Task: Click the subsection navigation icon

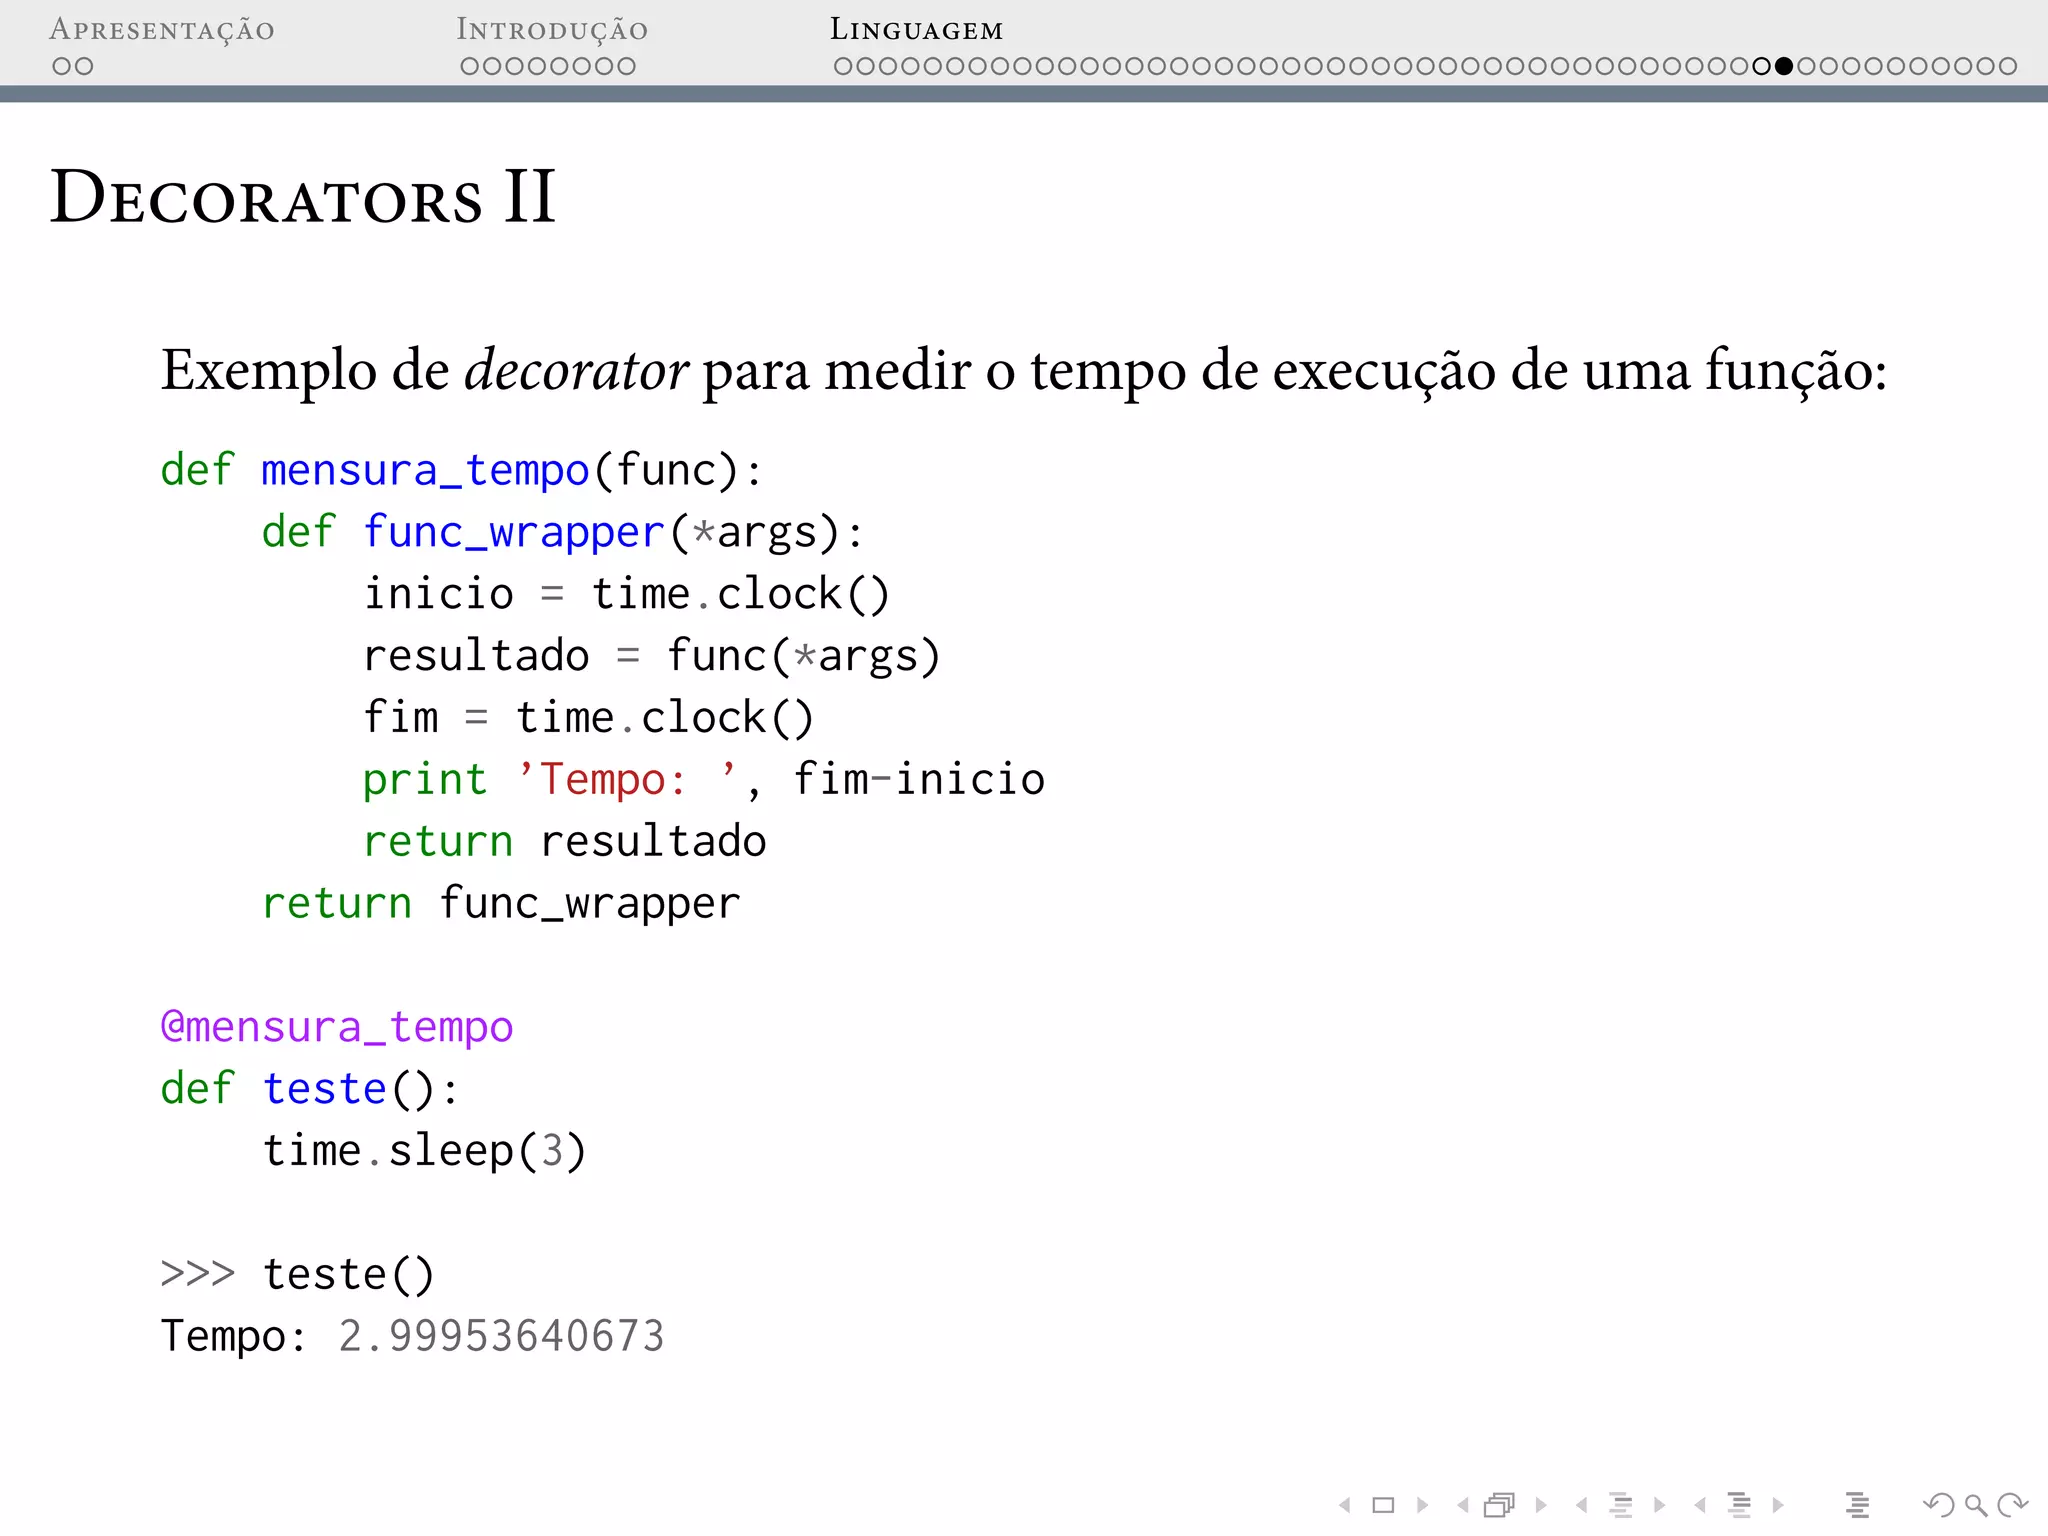Action: pos(1621,1505)
